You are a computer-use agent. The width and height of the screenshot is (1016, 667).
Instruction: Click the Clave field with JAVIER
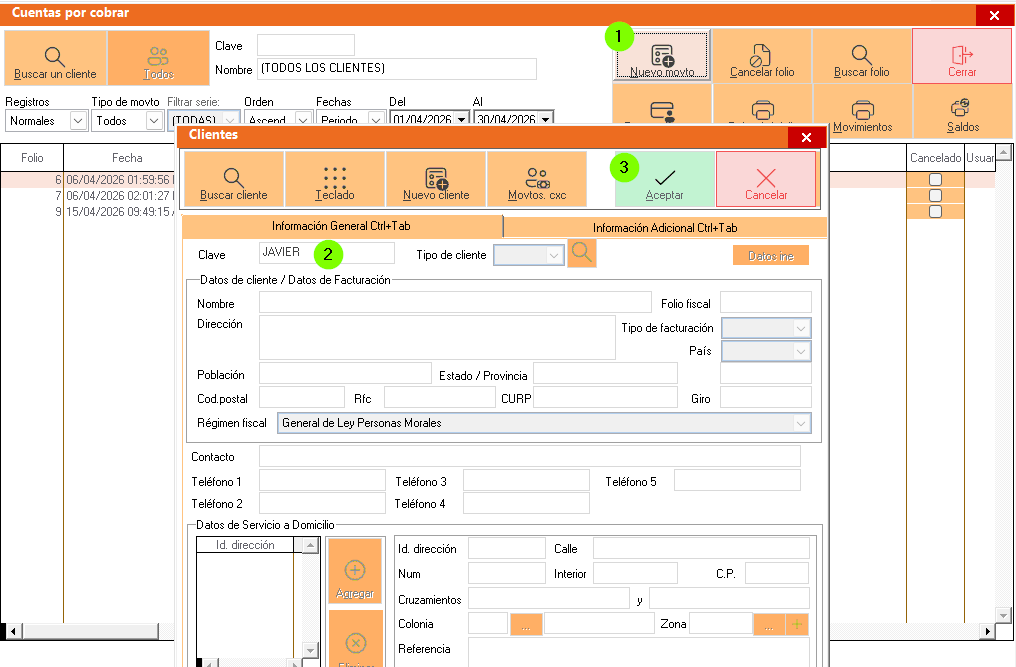click(327, 253)
